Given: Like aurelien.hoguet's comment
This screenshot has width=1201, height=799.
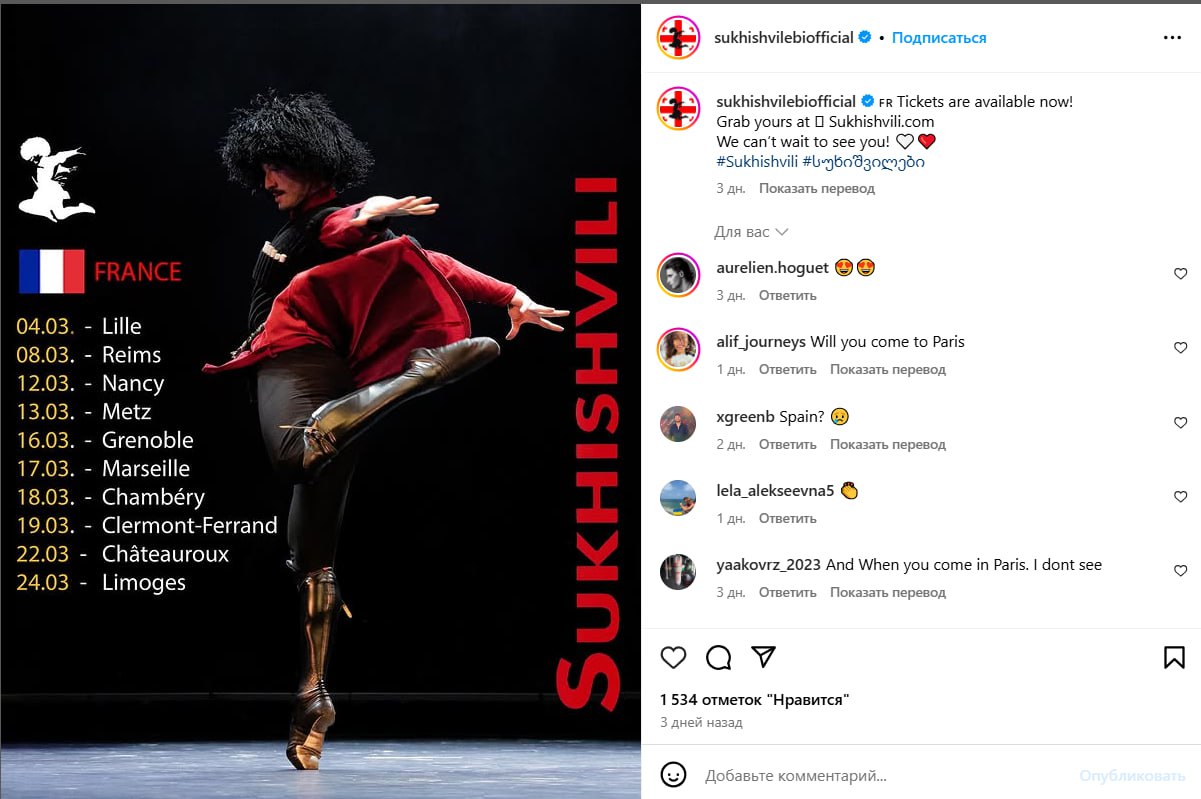Looking at the screenshot, I should point(1180,274).
